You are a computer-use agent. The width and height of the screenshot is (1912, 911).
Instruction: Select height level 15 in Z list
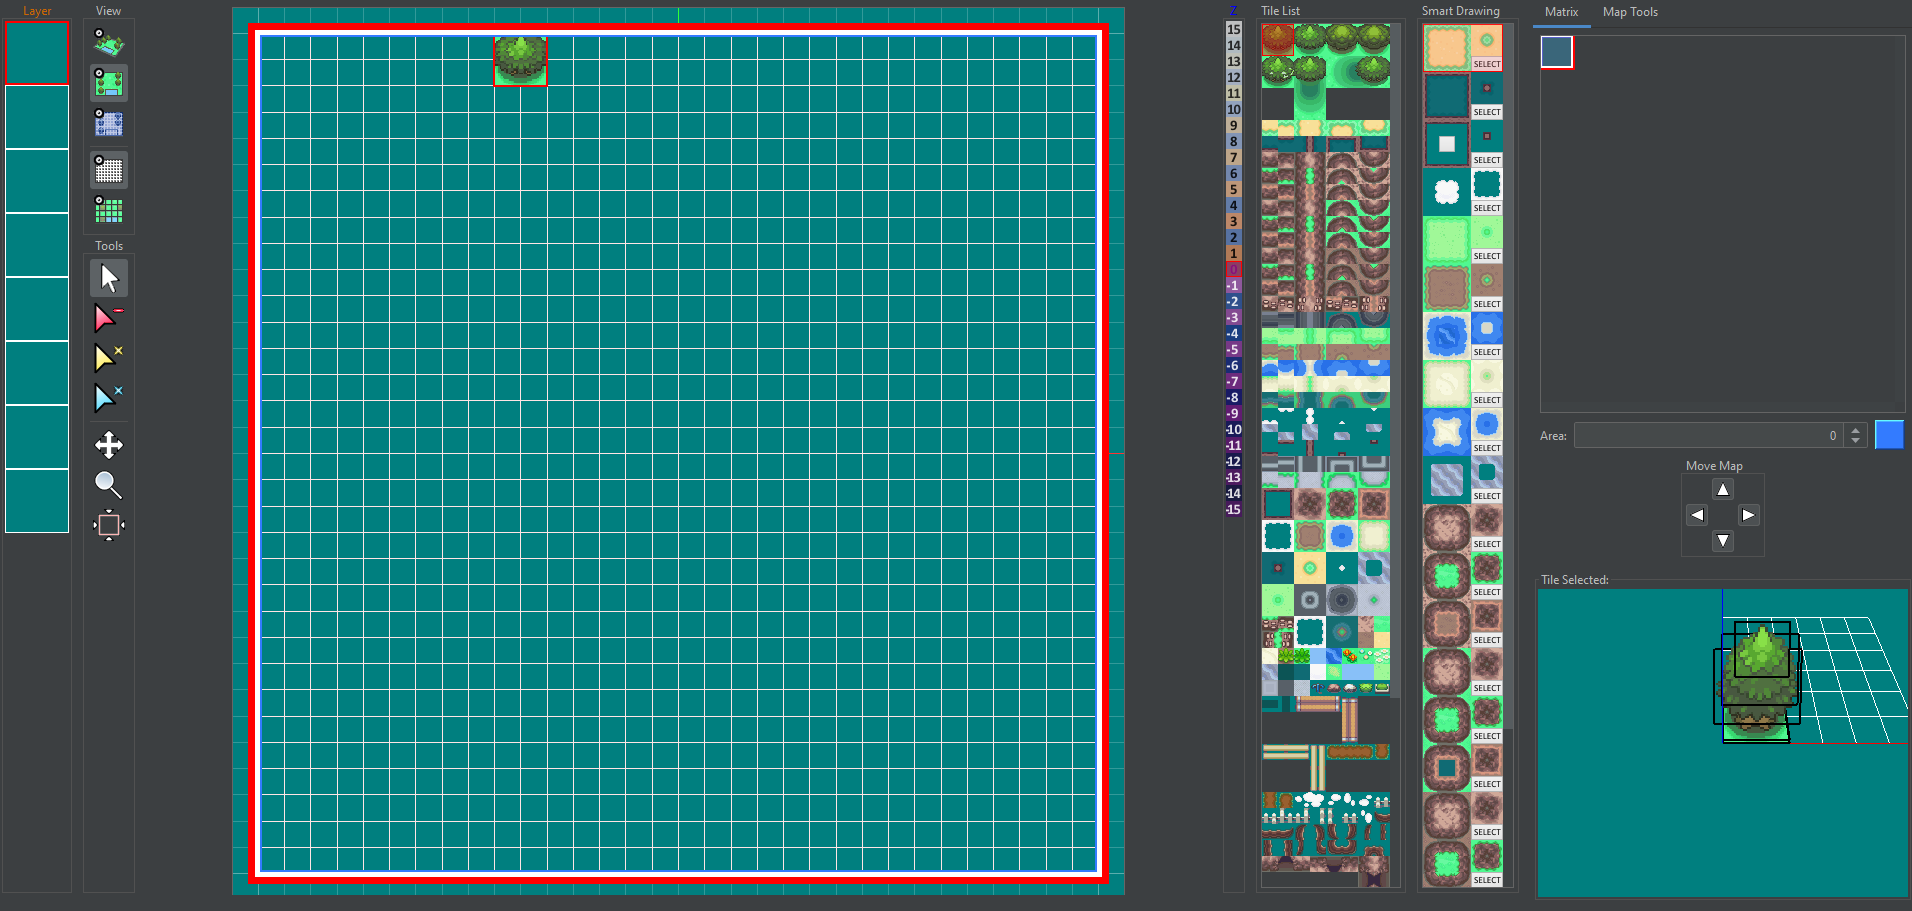pyautogui.click(x=1234, y=30)
